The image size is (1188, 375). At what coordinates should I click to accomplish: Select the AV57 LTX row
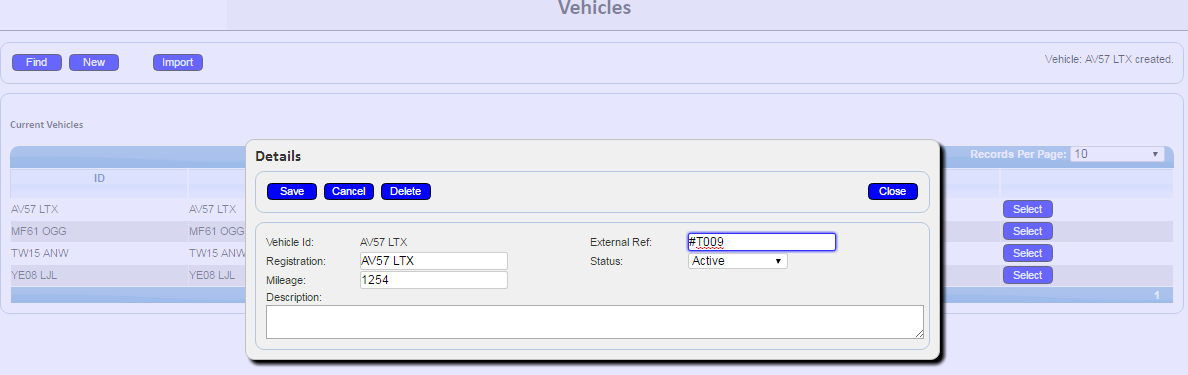tap(1027, 209)
